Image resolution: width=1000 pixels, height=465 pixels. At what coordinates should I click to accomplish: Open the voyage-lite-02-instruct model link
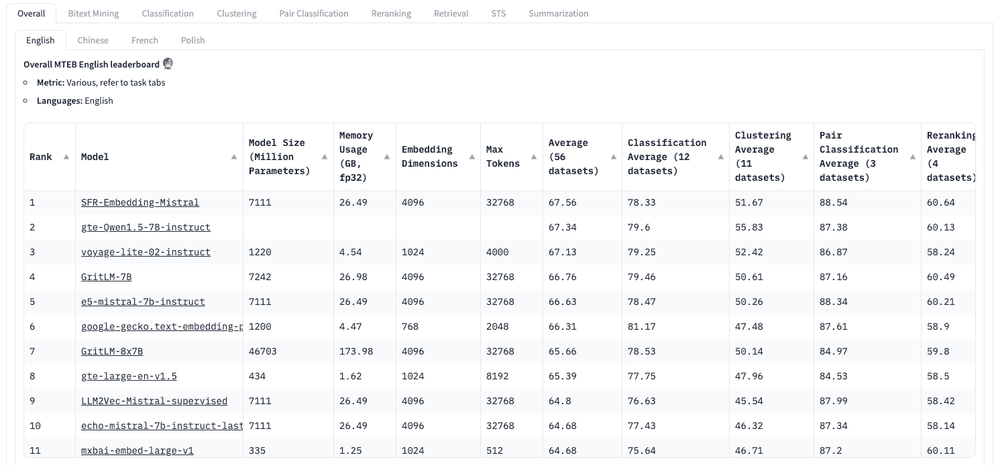[145, 252]
